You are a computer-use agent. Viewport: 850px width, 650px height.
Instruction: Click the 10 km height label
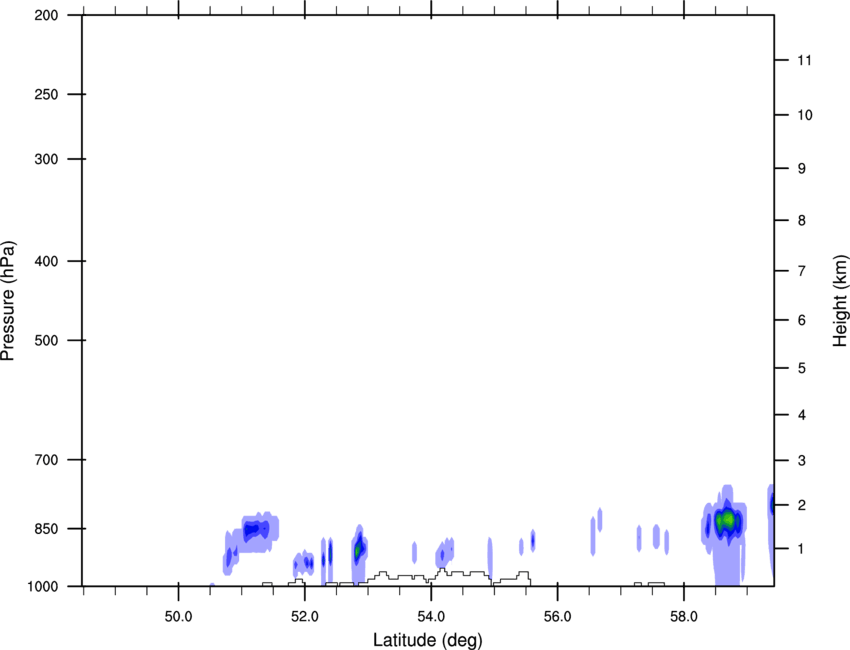click(804, 115)
